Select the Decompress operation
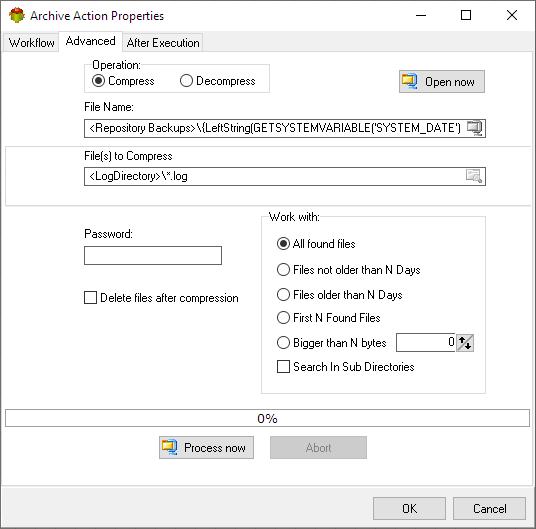This screenshot has width=536, height=529. pos(217,81)
